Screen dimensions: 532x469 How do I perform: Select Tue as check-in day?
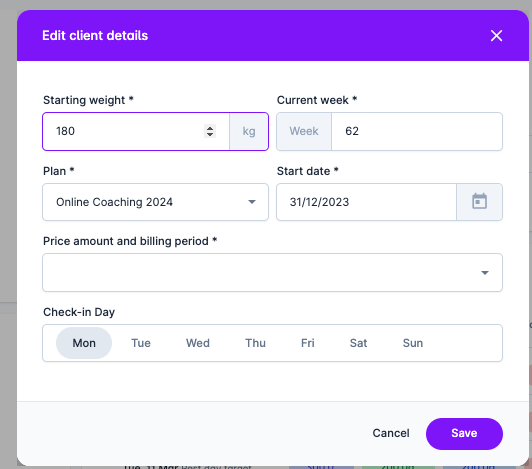[x=141, y=343]
